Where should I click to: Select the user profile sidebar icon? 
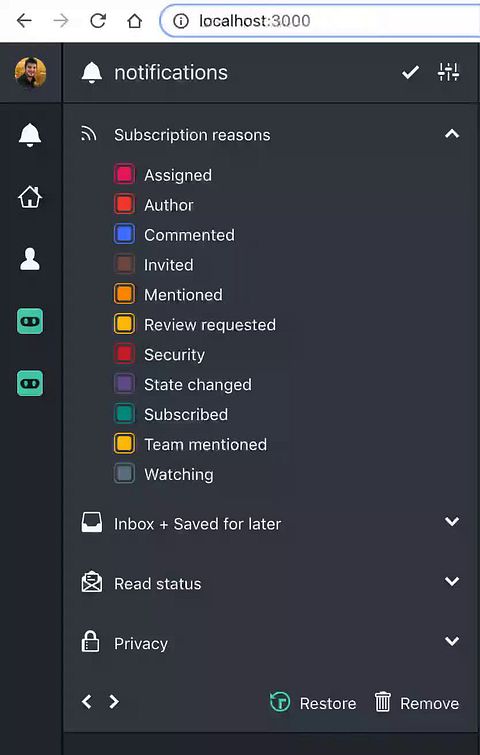pos(30,259)
